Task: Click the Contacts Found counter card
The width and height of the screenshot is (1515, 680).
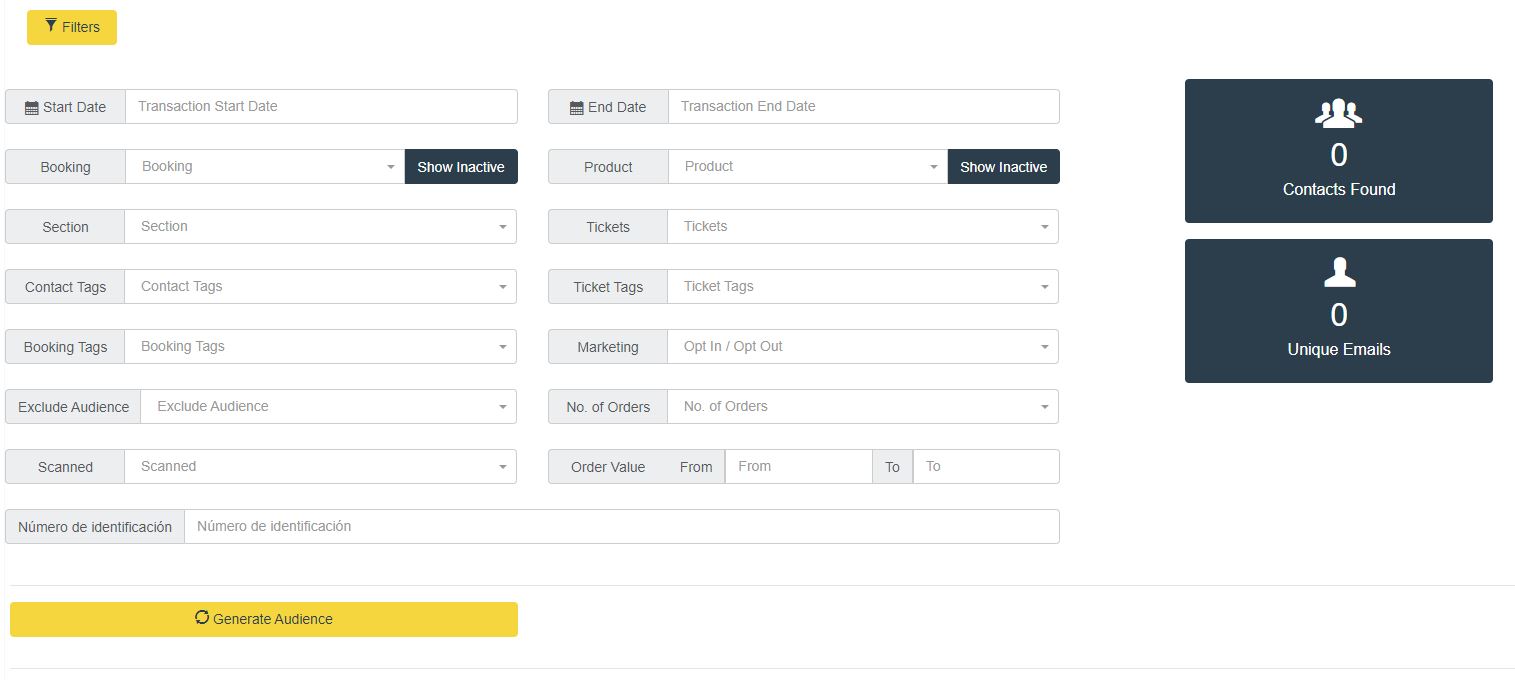Action: tap(1339, 151)
